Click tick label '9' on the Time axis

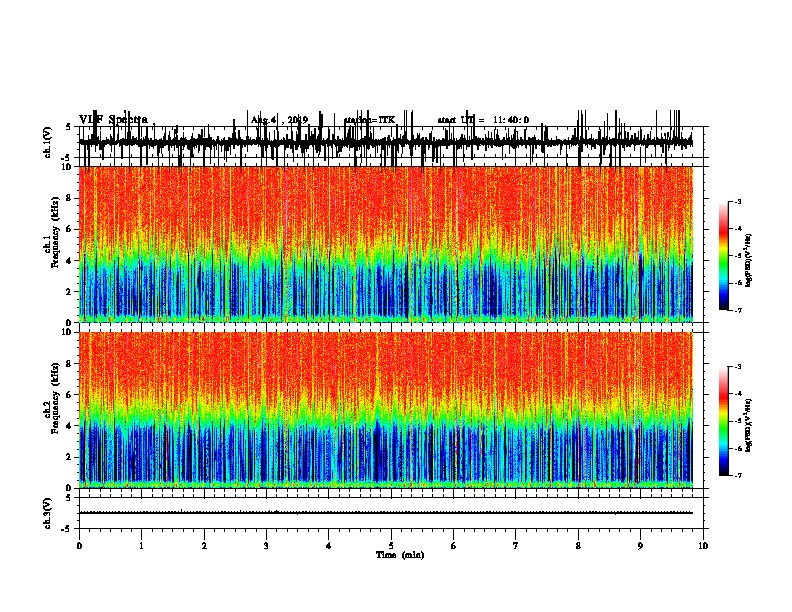[640, 546]
